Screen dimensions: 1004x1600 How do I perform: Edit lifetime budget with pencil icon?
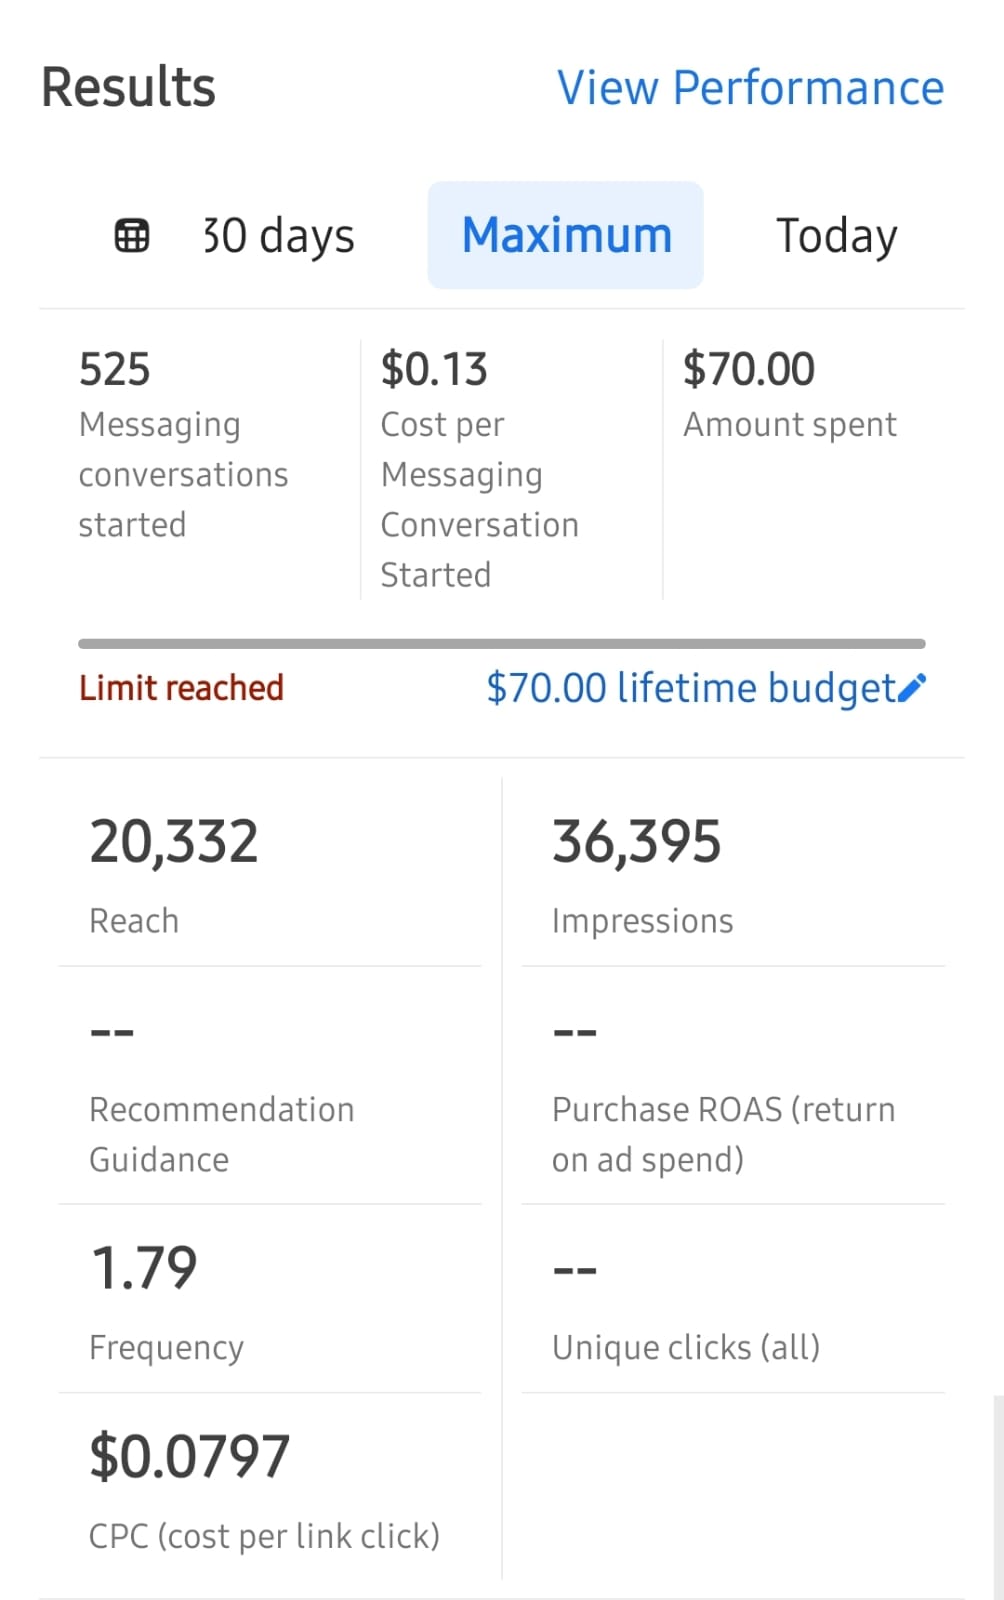tap(912, 688)
